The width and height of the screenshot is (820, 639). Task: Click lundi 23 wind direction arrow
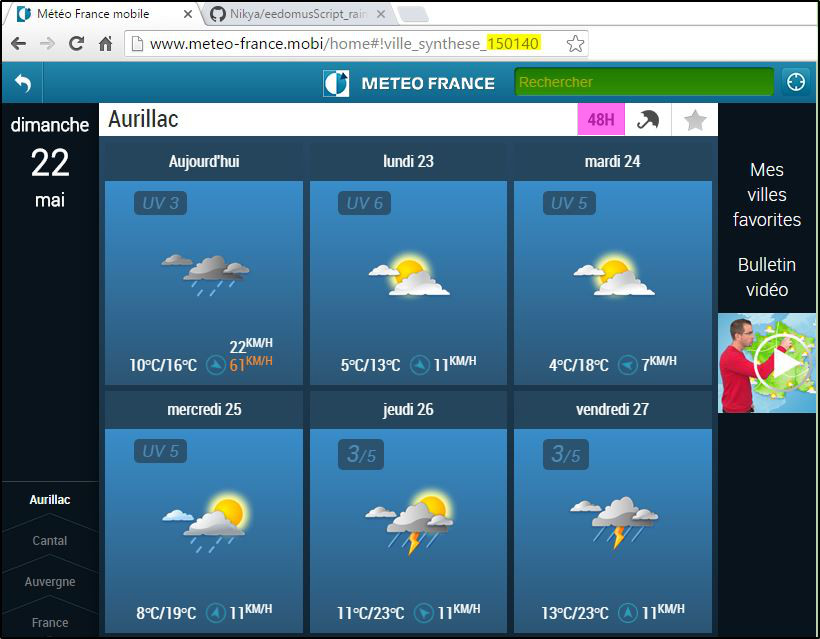[419, 364]
